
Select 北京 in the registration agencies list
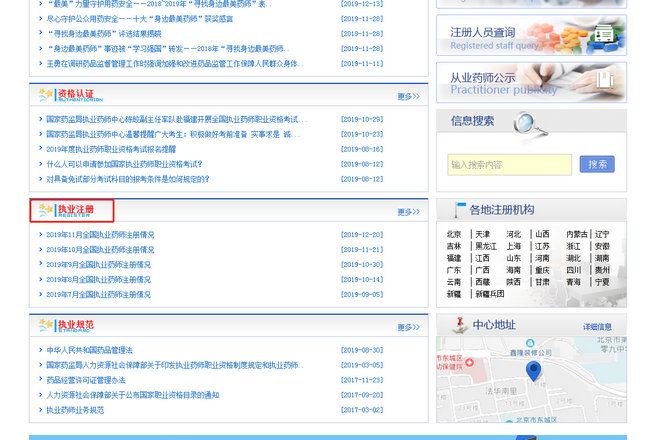(x=454, y=234)
